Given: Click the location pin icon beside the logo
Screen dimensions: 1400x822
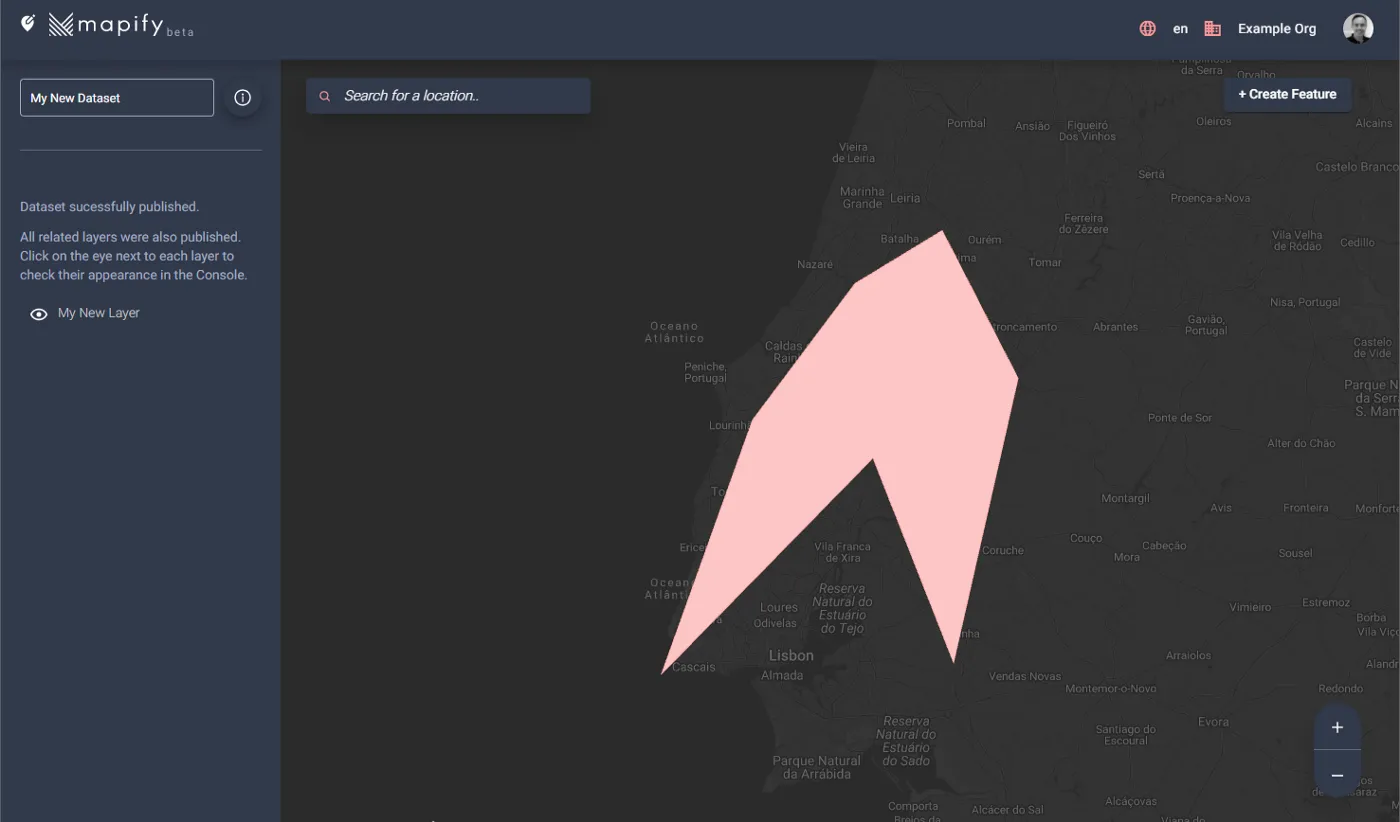Looking at the screenshot, I should (28, 22).
